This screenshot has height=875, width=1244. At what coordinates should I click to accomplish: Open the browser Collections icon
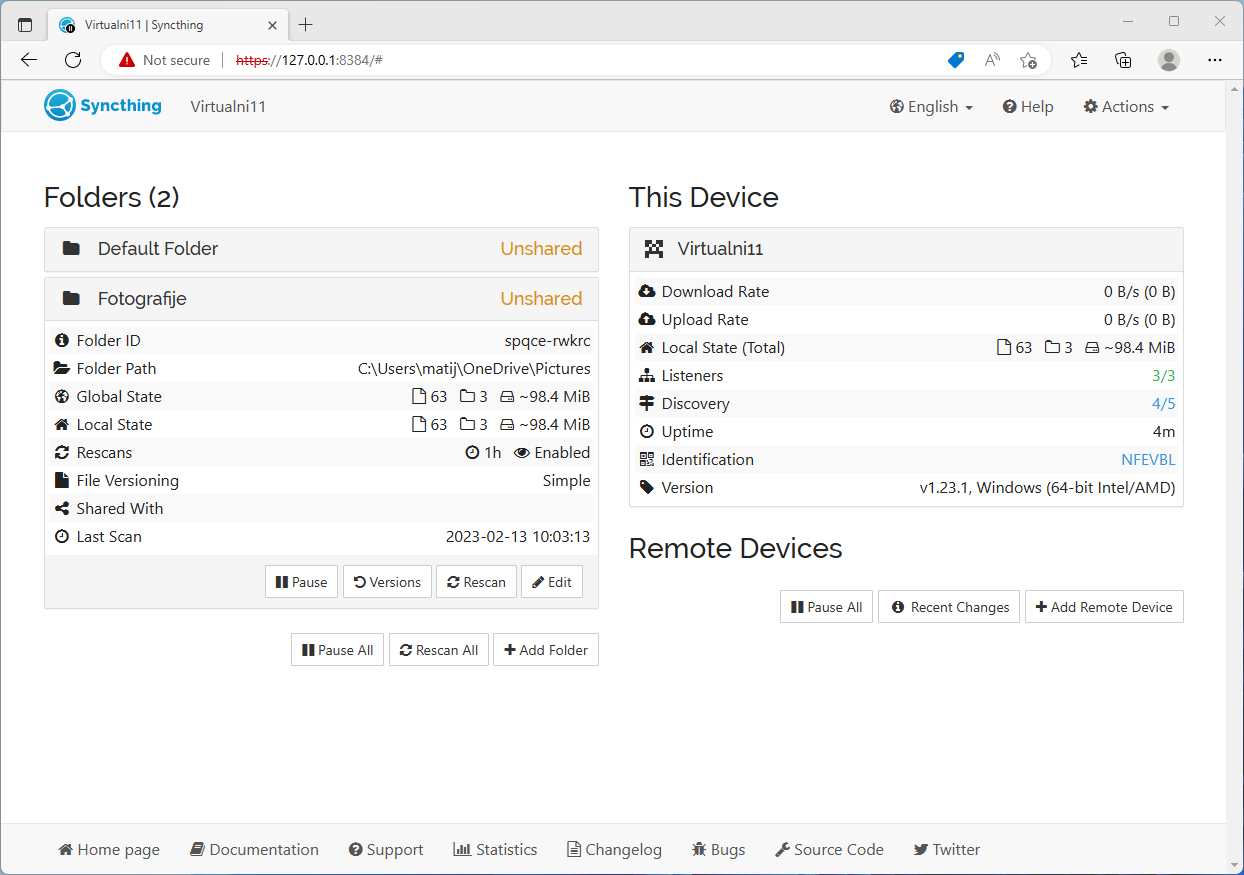click(1123, 60)
